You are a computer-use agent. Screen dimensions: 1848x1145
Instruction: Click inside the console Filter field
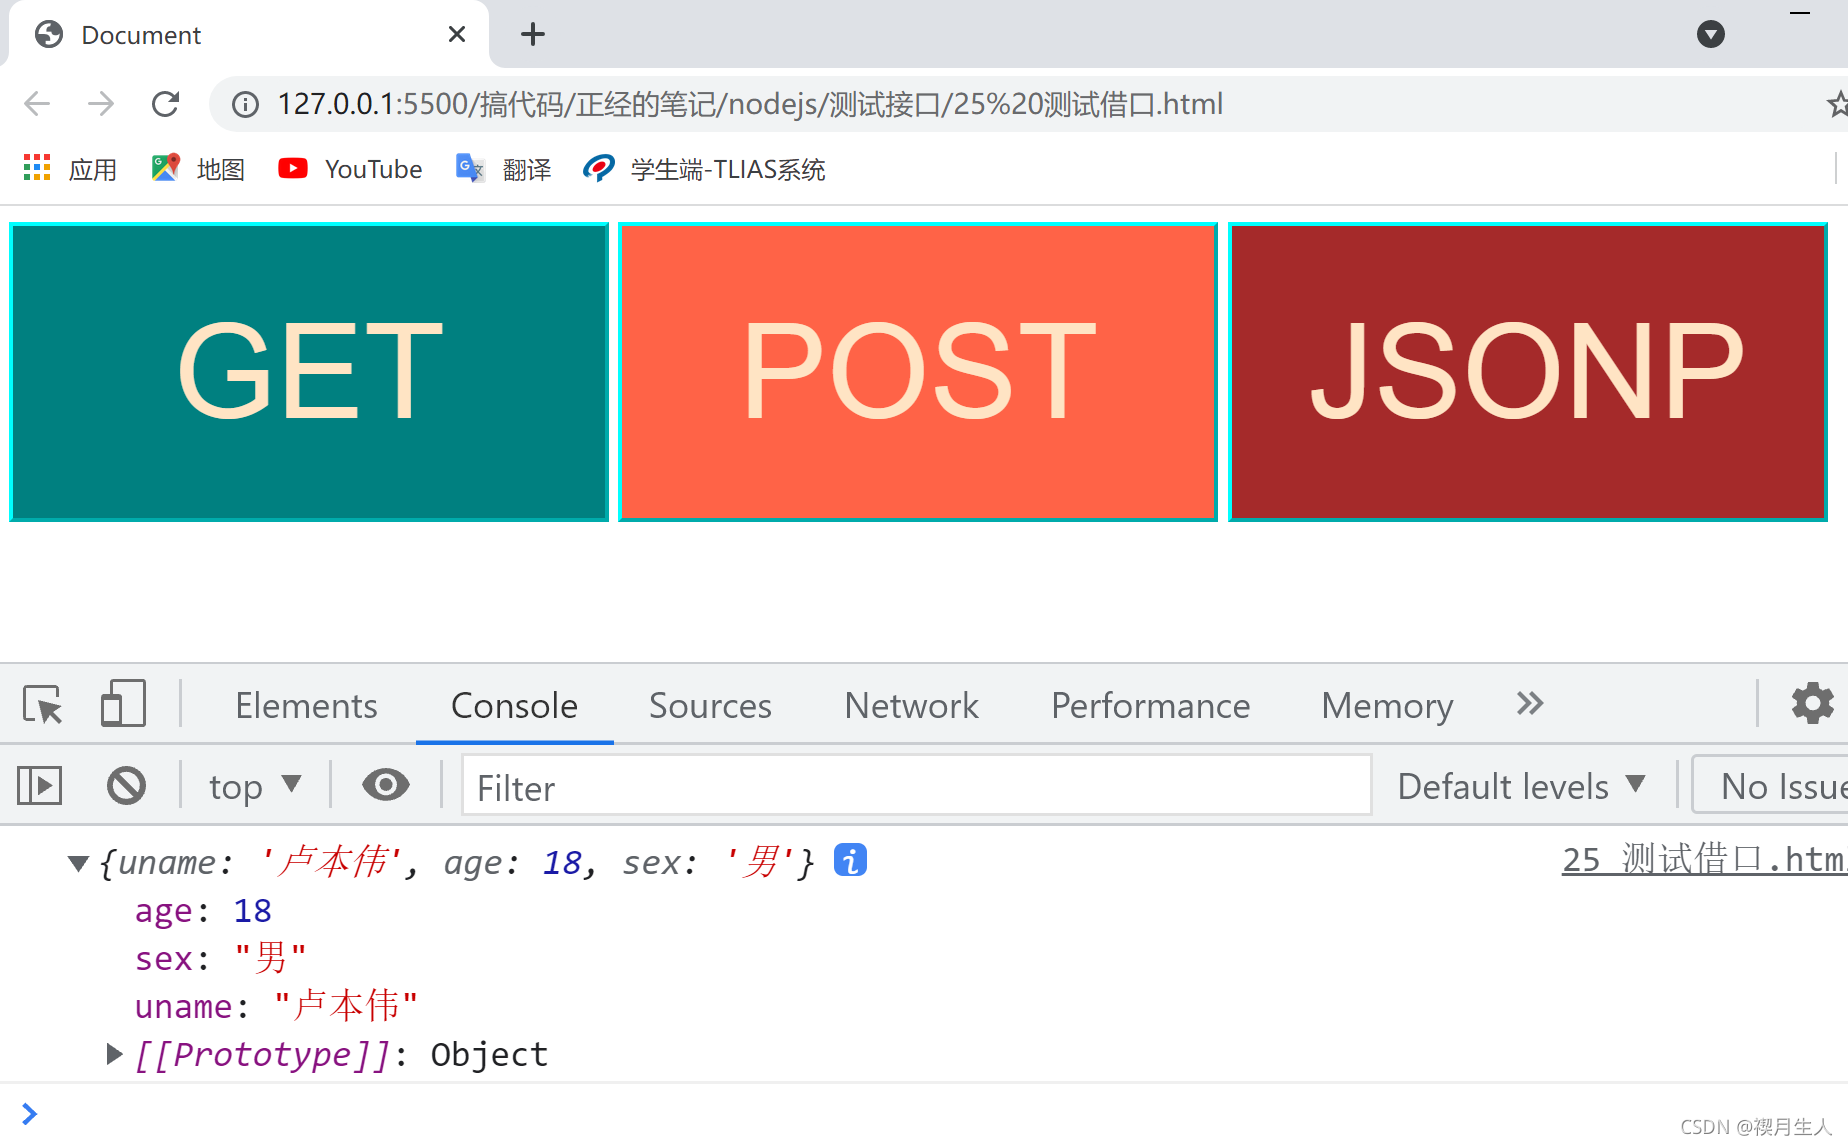915,786
